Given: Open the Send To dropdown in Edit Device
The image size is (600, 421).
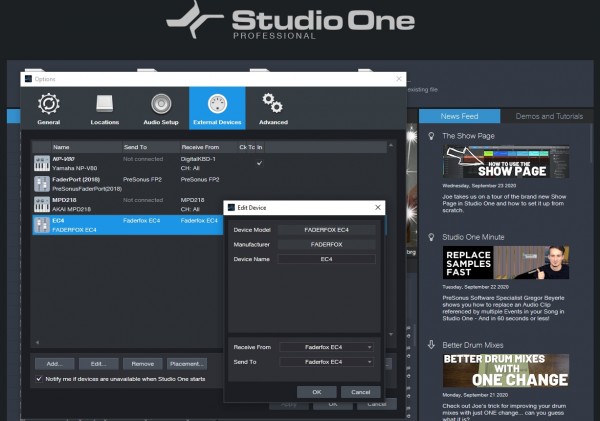Looking at the screenshot, I should click(x=326, y=362).
